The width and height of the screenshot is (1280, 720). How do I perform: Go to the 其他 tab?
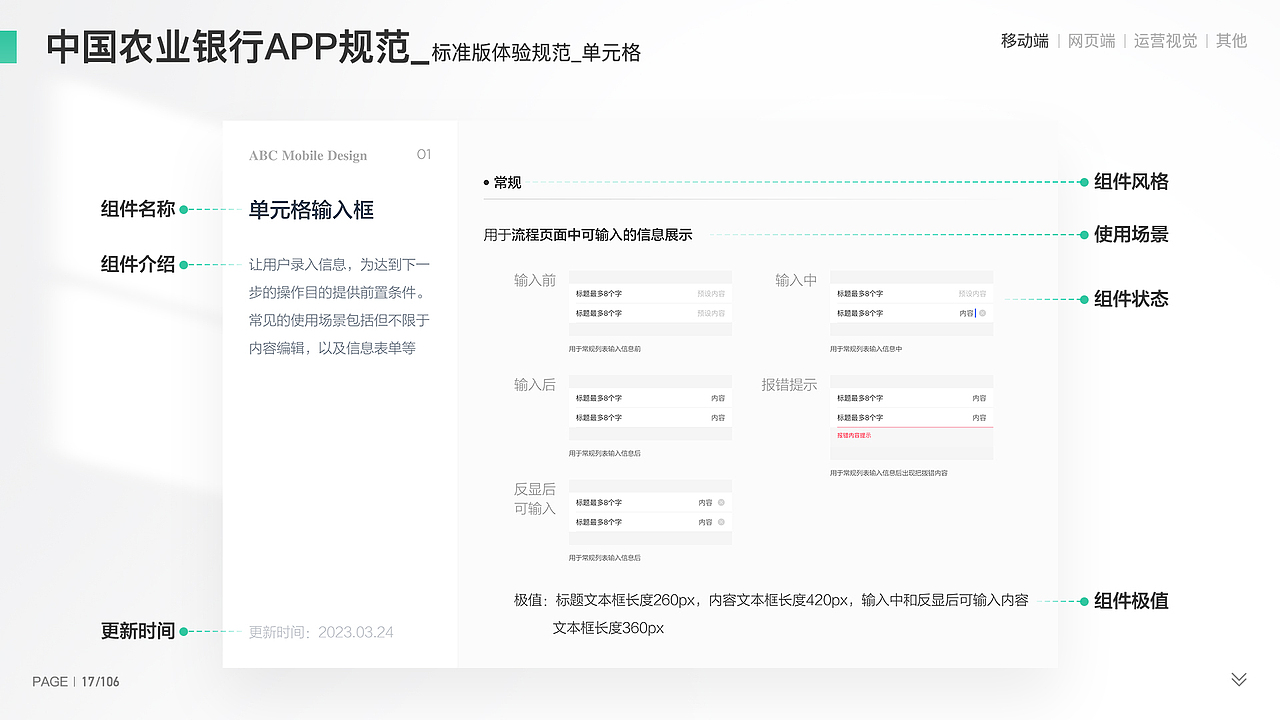(1232, 41)
